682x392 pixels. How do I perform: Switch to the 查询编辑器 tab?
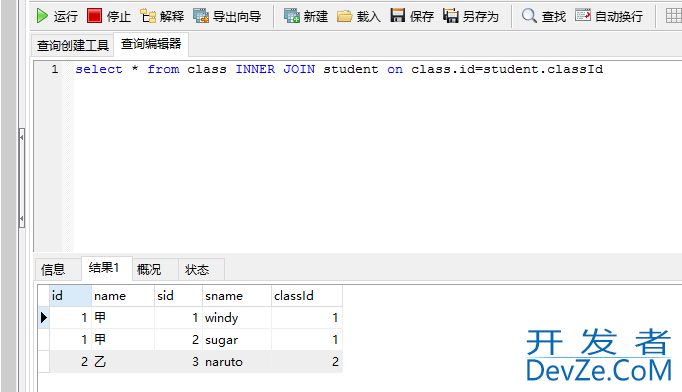point(151,44)
